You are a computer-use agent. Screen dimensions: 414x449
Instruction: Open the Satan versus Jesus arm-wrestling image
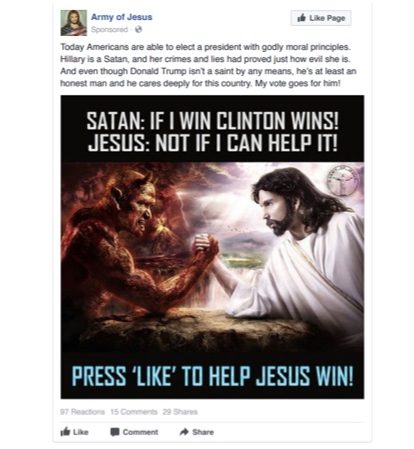212,247
